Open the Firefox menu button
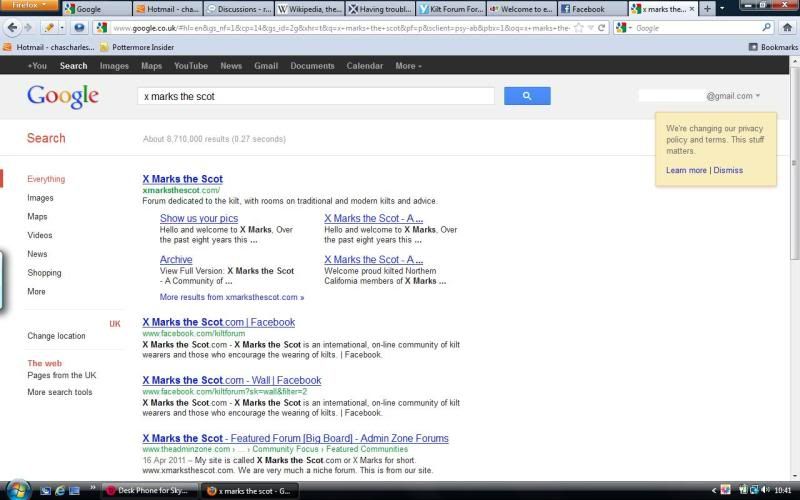This screenshot has width=800, height=500. pyautogui.click(x=30, y=5)
